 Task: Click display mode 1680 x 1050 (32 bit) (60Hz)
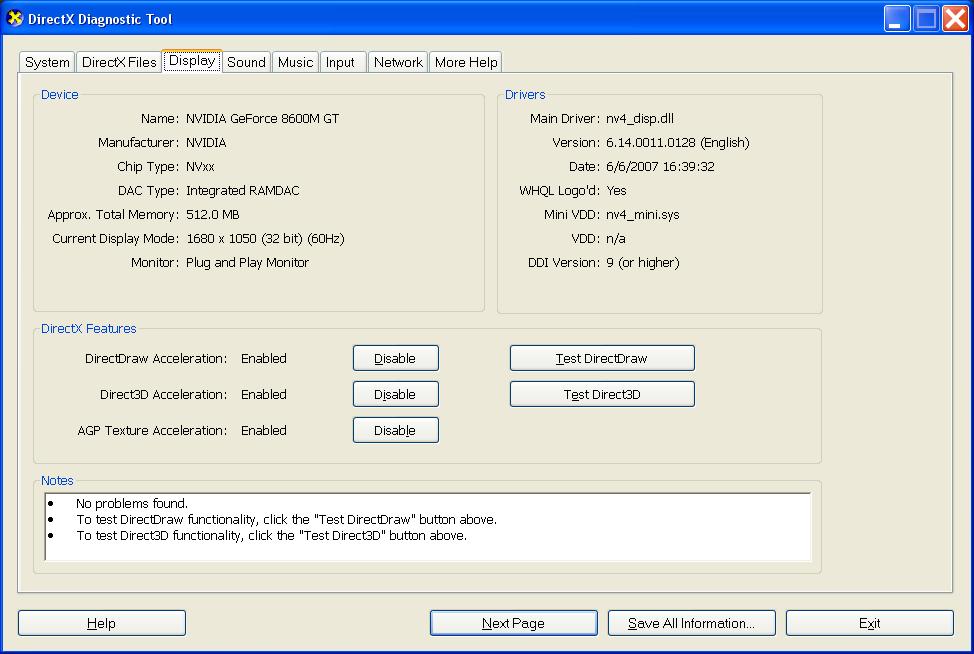[x=265, y=238]
